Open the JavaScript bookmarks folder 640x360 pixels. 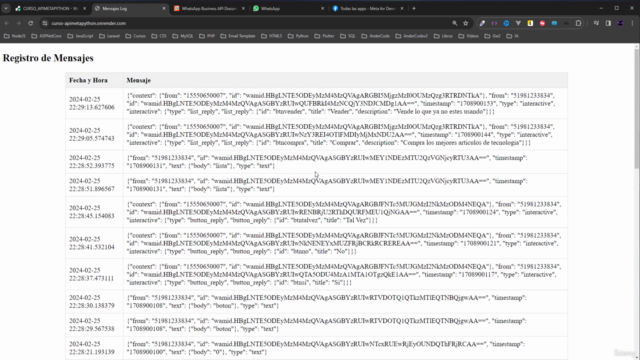coord(80,36)
